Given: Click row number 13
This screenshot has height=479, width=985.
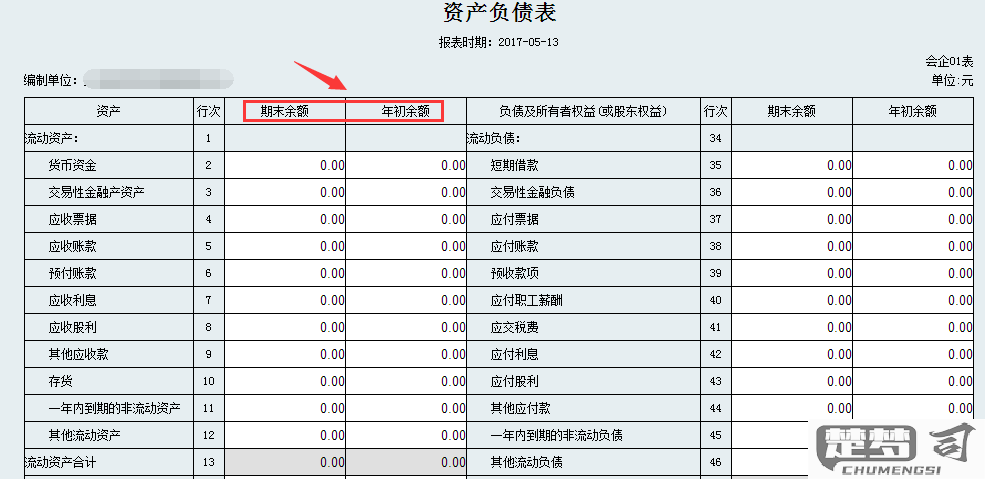Looking at the screenshot, I should (209, 462).
